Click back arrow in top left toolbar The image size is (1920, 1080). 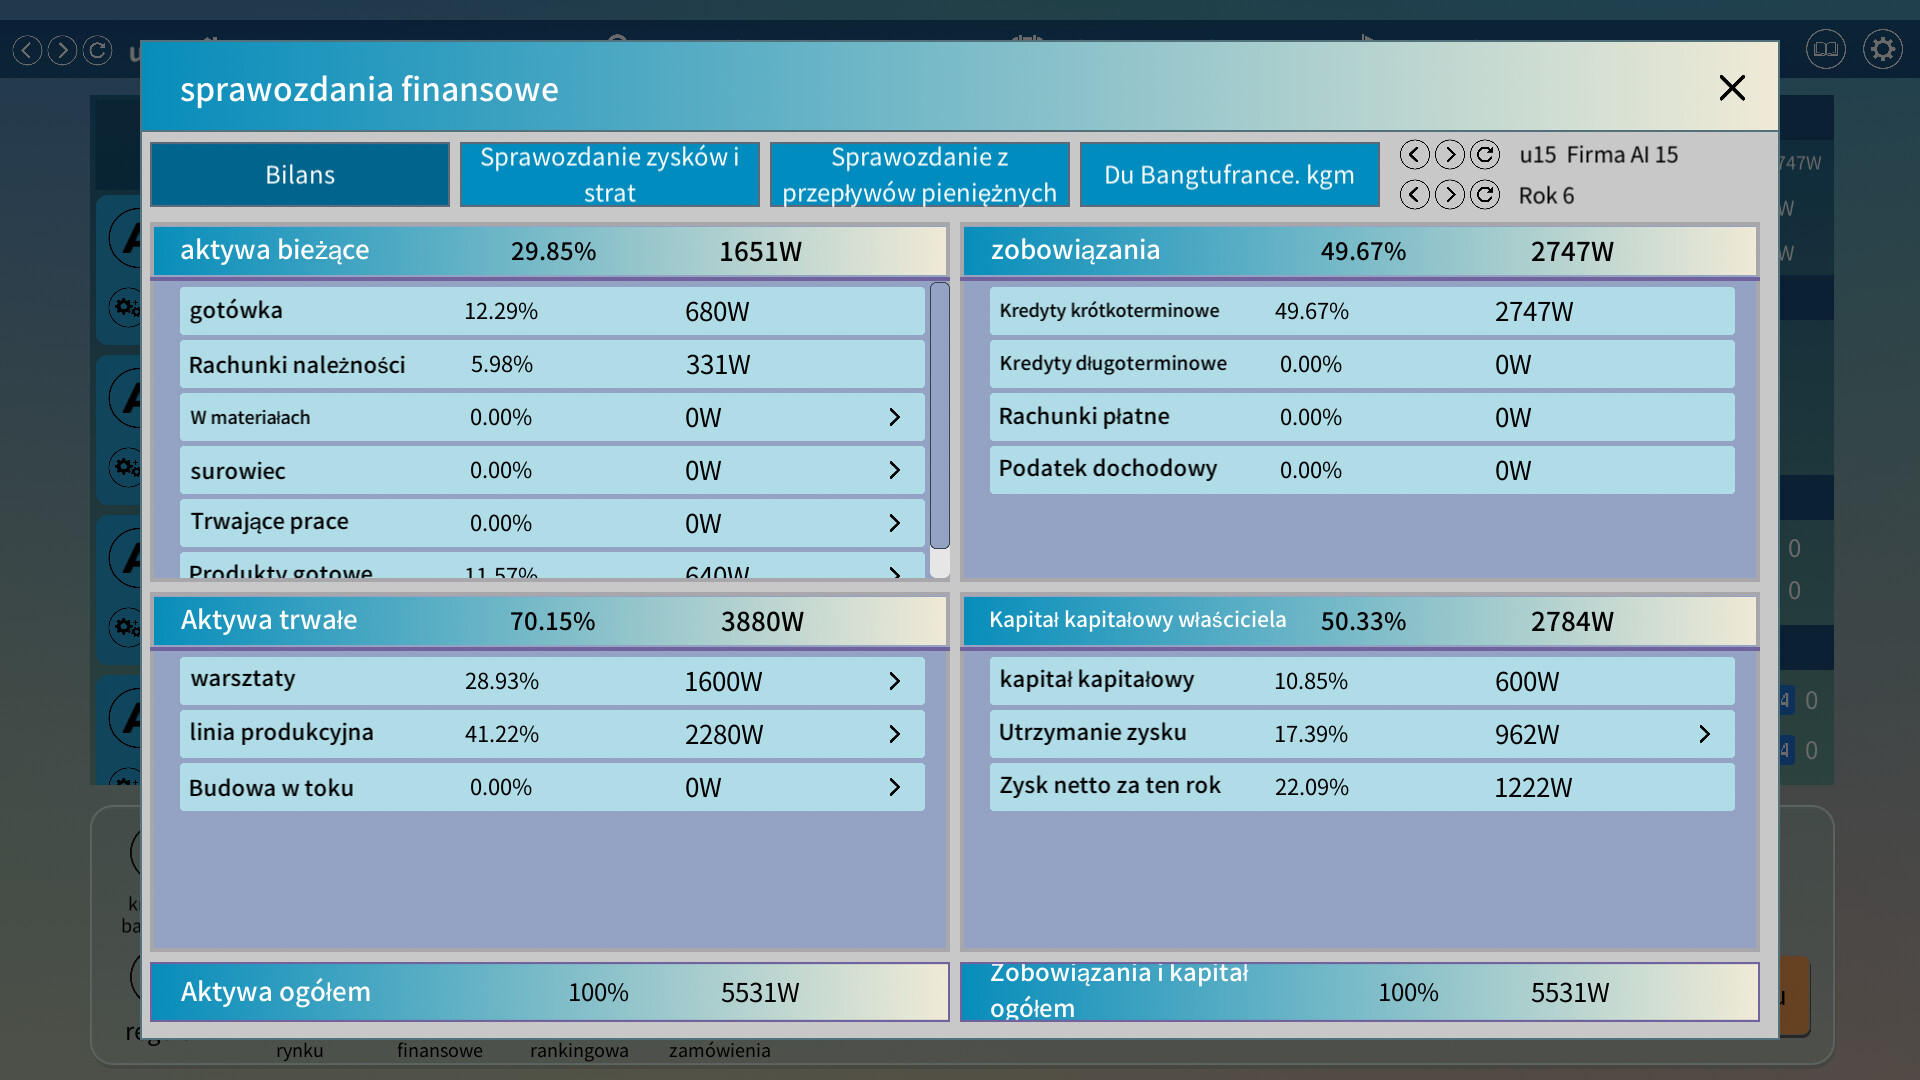28,50
